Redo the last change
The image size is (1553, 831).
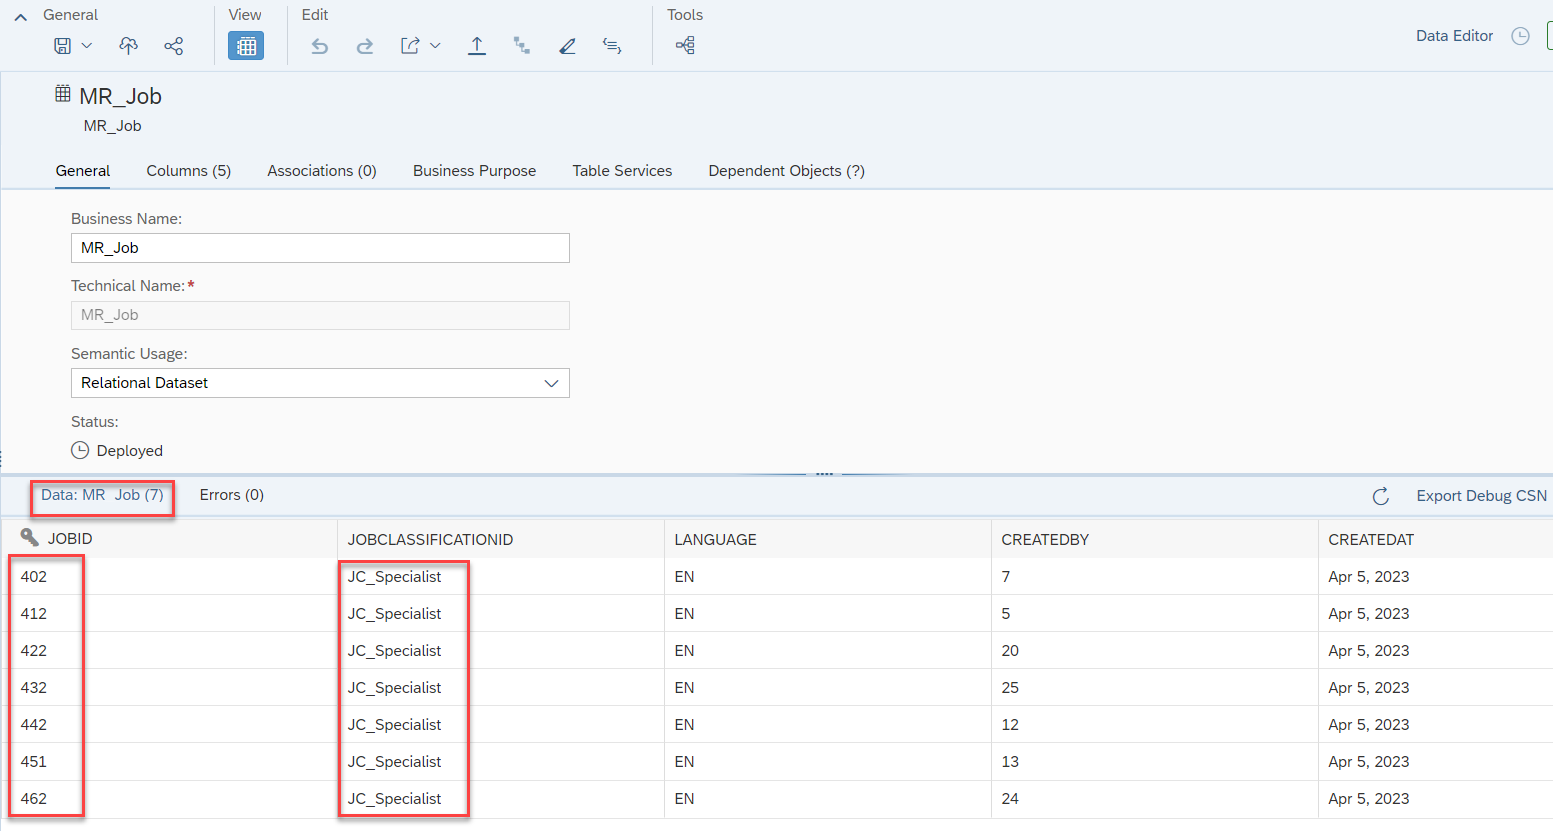click(x=364, y=45)
